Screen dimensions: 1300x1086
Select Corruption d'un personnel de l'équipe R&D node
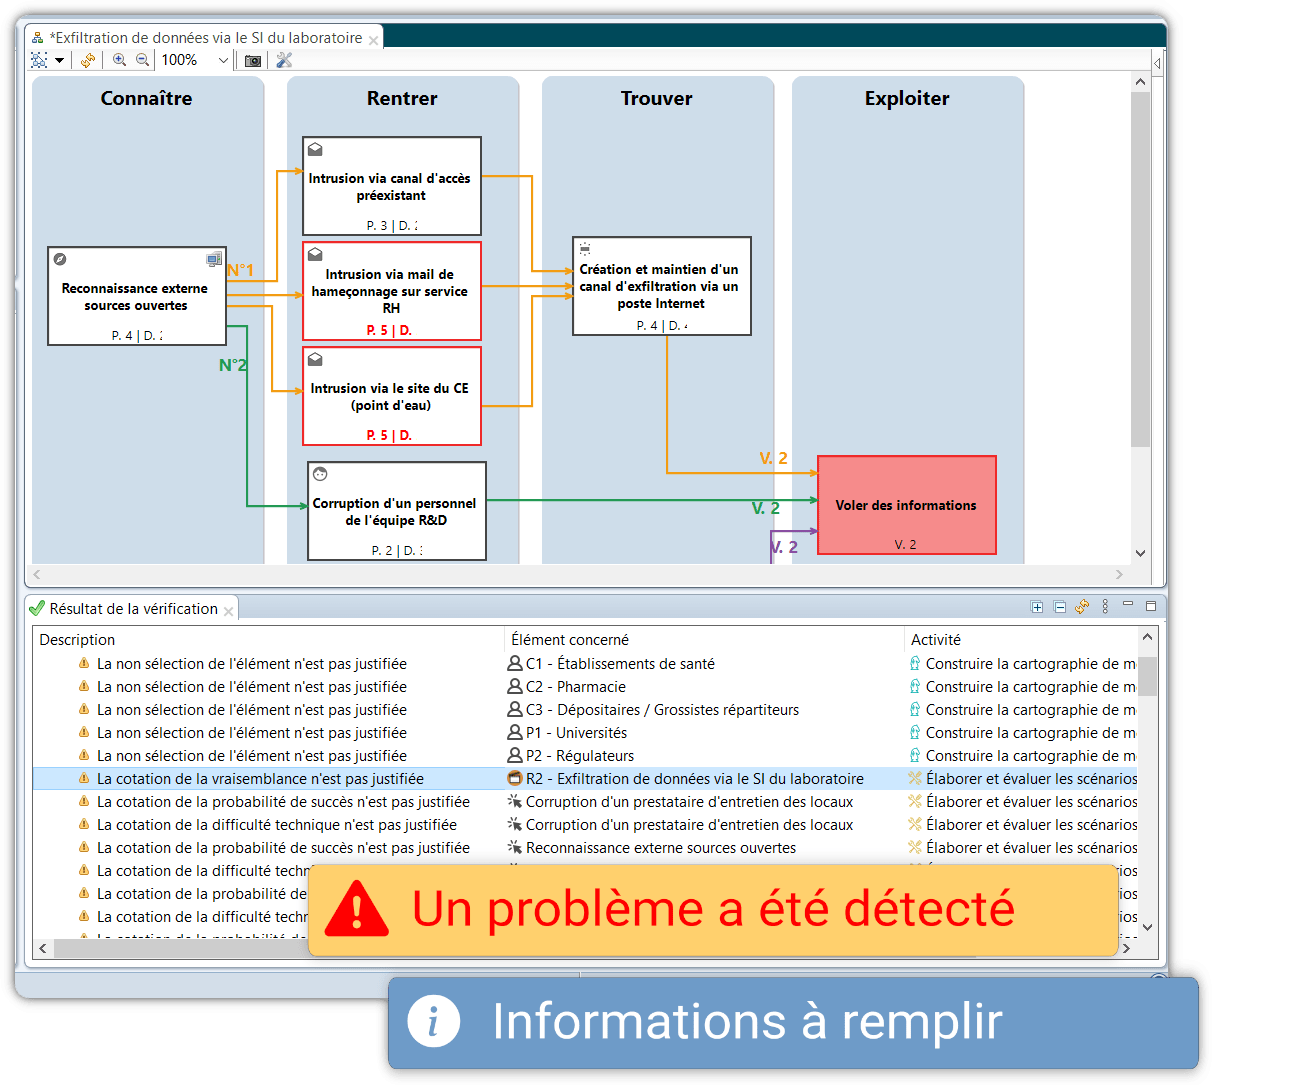[x=397, y=511]
